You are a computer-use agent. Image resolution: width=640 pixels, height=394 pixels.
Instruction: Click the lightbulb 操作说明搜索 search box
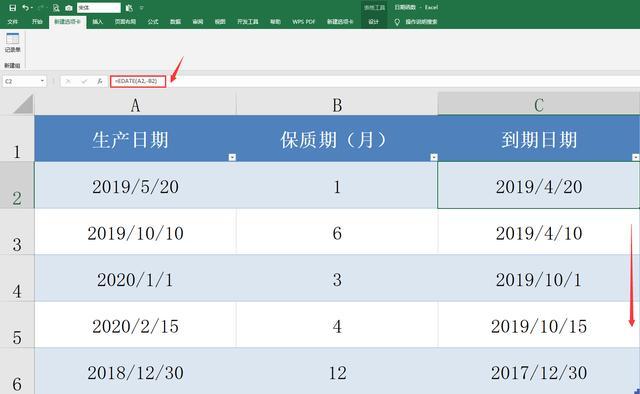pos(416,22)
